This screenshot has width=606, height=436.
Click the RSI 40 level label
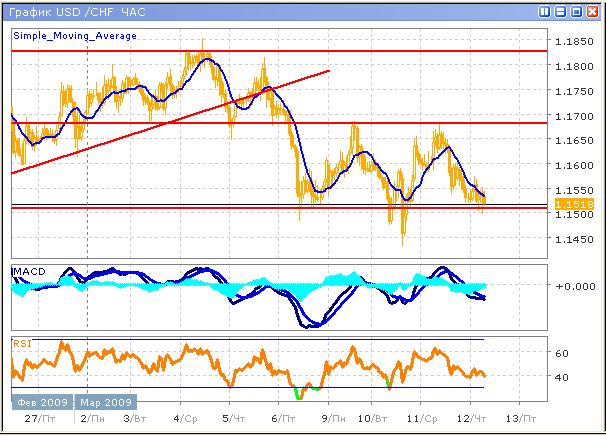[562, 377]
